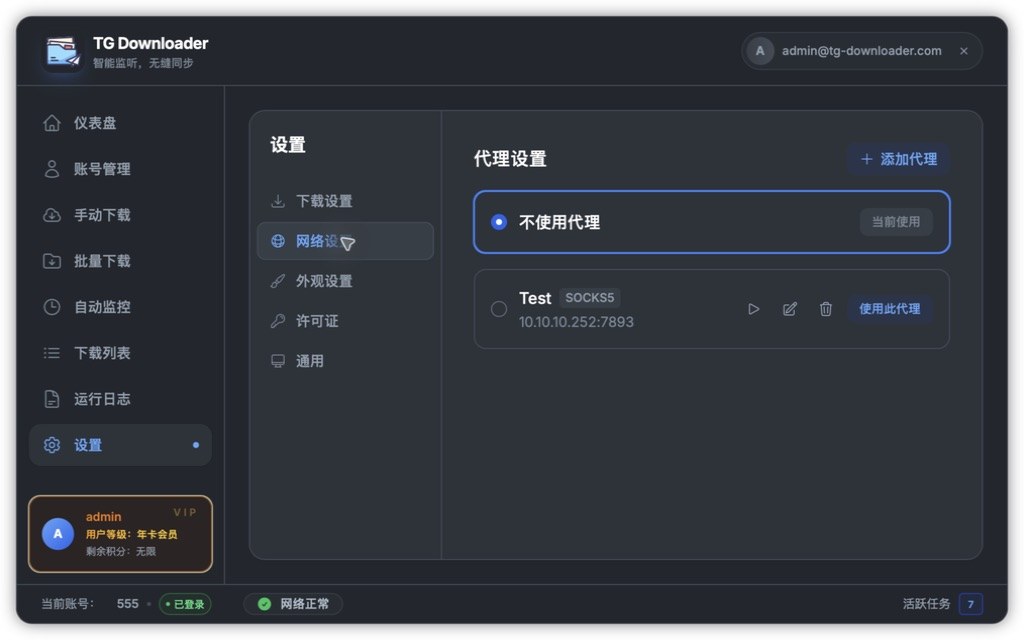Click the active tasks count 7
The width and height of the screenshot is (1024, 640).
point(970,604)
